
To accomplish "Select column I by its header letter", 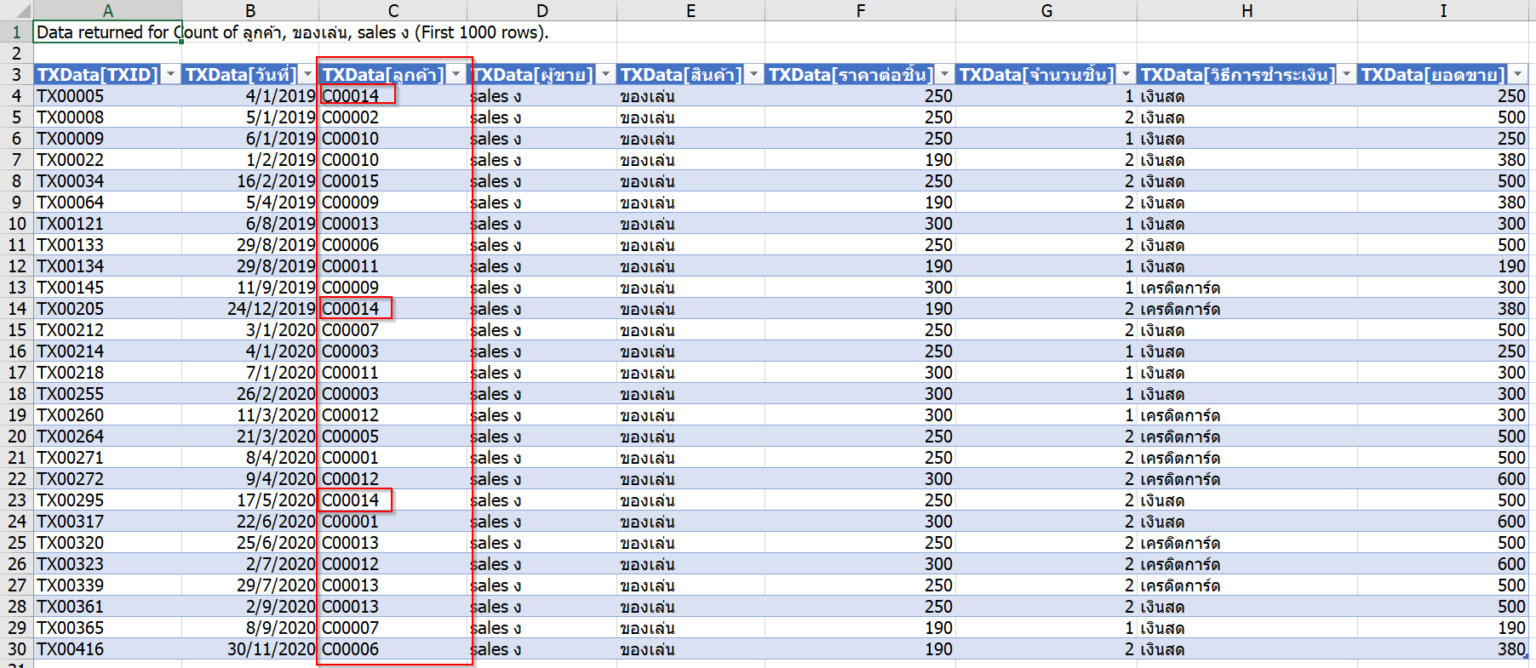I will (1443, 9).
